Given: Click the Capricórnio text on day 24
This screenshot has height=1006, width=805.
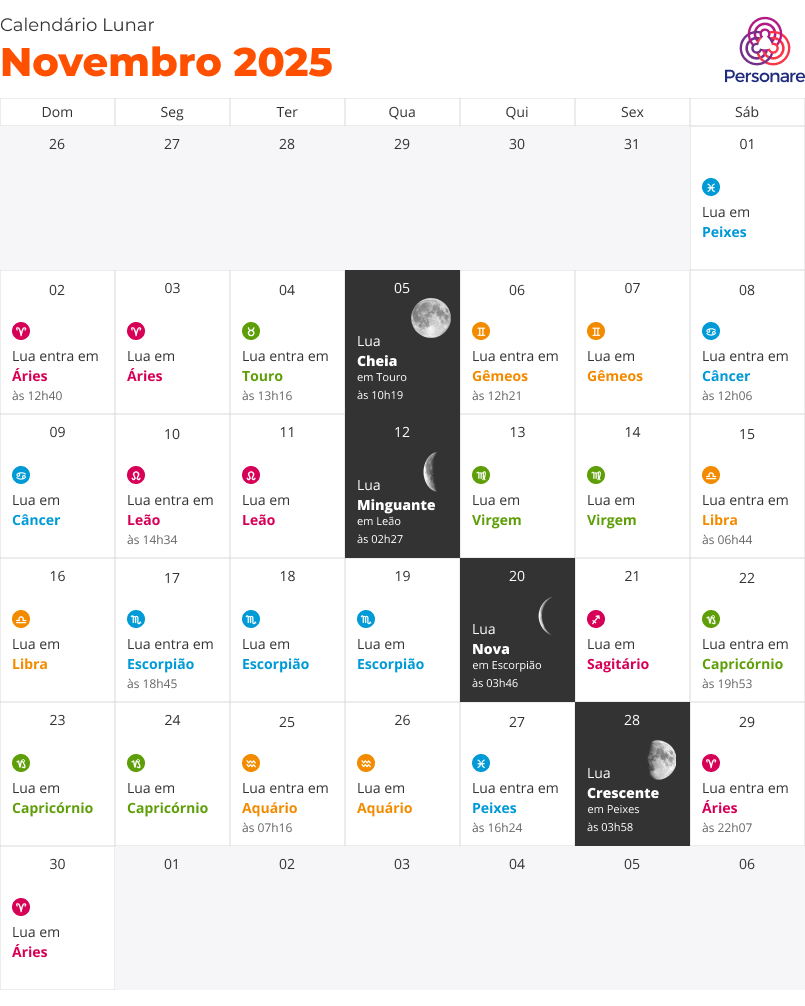Looking at the screenshot, I should [x=167, y=808].
